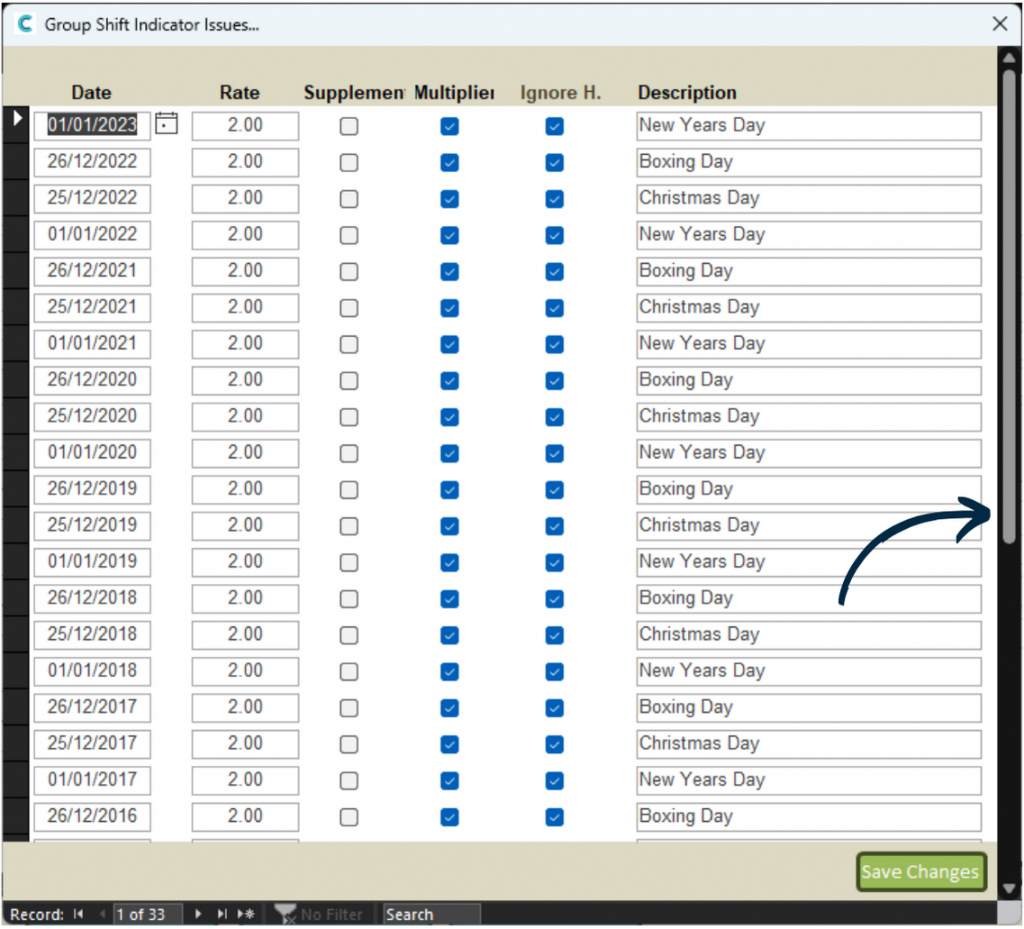Click the Multiplier column header
1024x929 pixels.
[x=454, y=93]
